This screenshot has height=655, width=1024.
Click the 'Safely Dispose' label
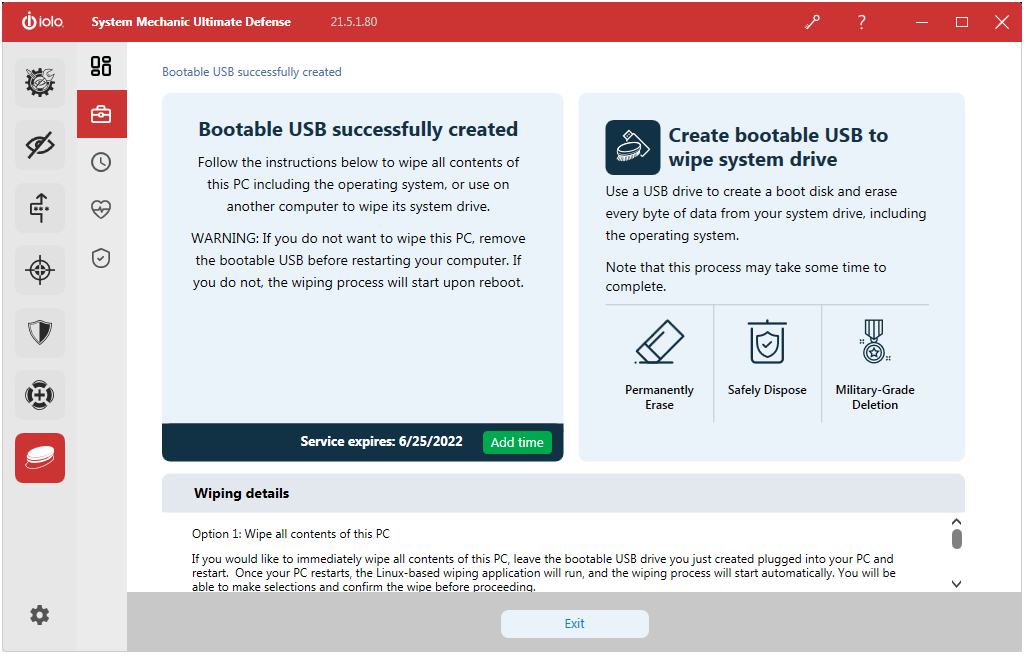click(x=767, y=390)
